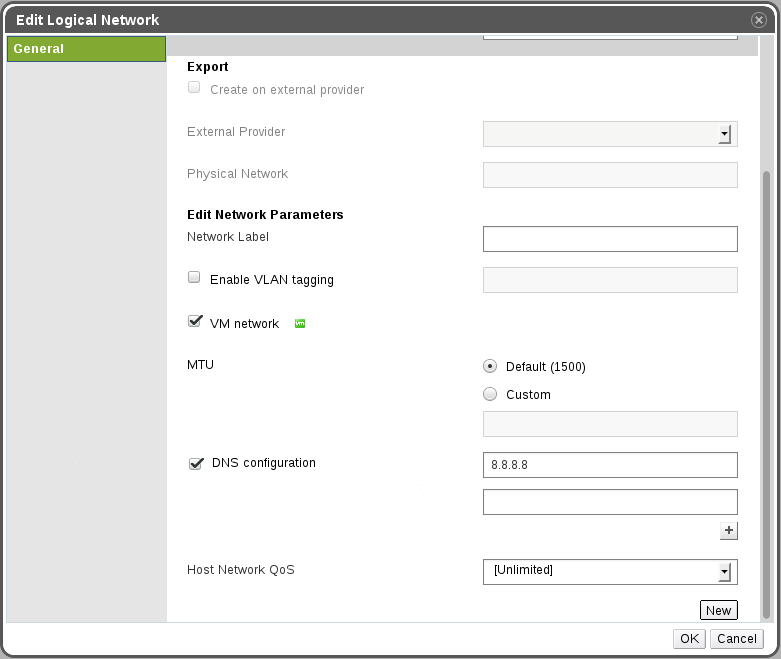This screenshot has width=781, height=659.
Task: Click the DNS field containing 8.8.8.8
Action: [610, 465]
